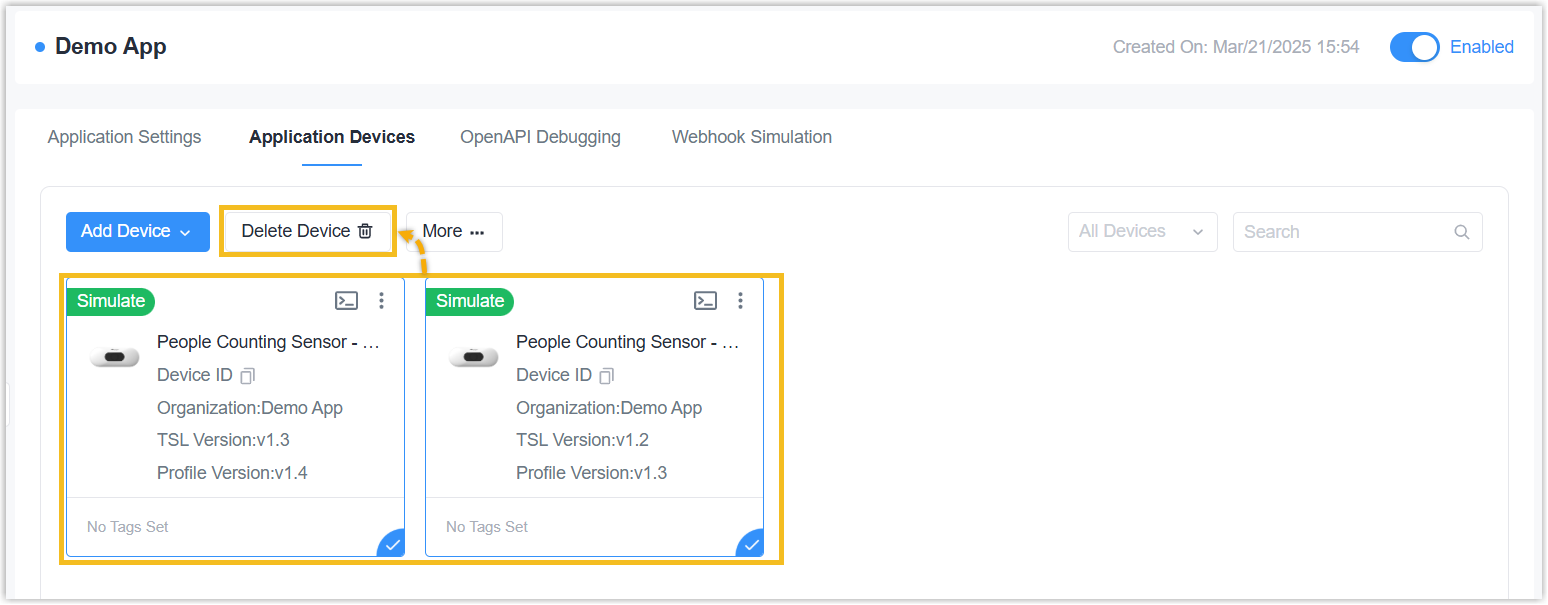Open console icon on first device card
Image resolution: width=1548 pixels, height=605 pixels.
[x=346, y=301]
